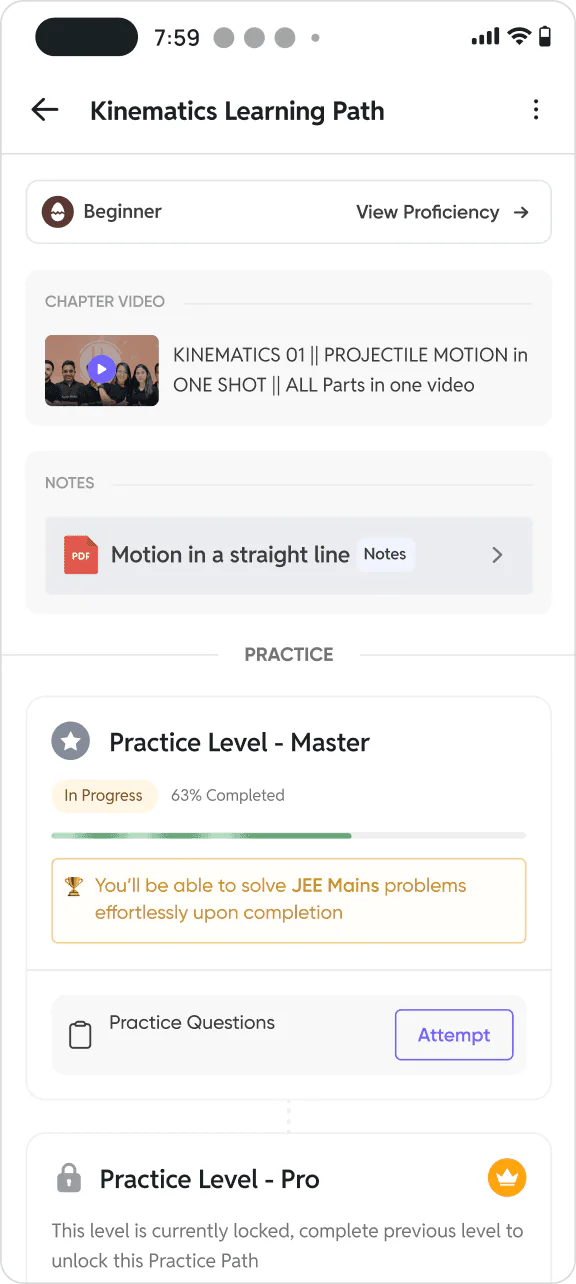The image size is (576, 1284).
Task: Tap the lock icon on Practice Level - Pro
Action: point(69,1178)
